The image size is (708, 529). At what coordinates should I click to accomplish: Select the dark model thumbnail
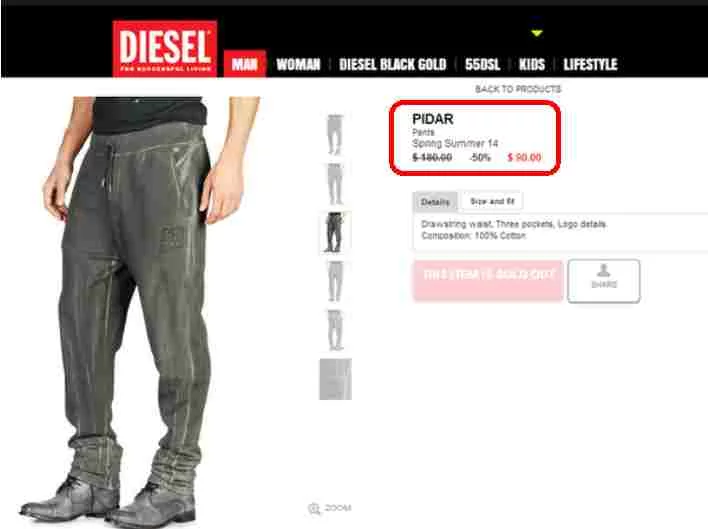tap(335, 232)
